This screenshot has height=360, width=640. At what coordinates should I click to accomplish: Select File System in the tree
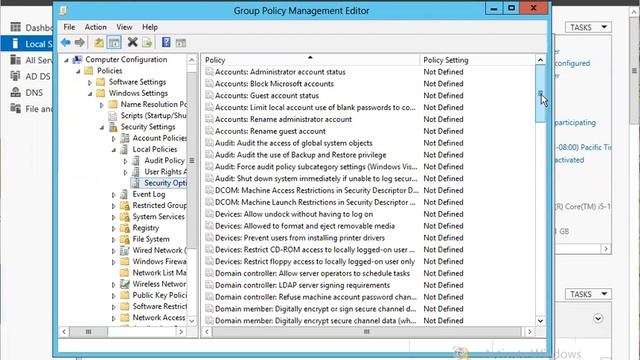(151, 239)
